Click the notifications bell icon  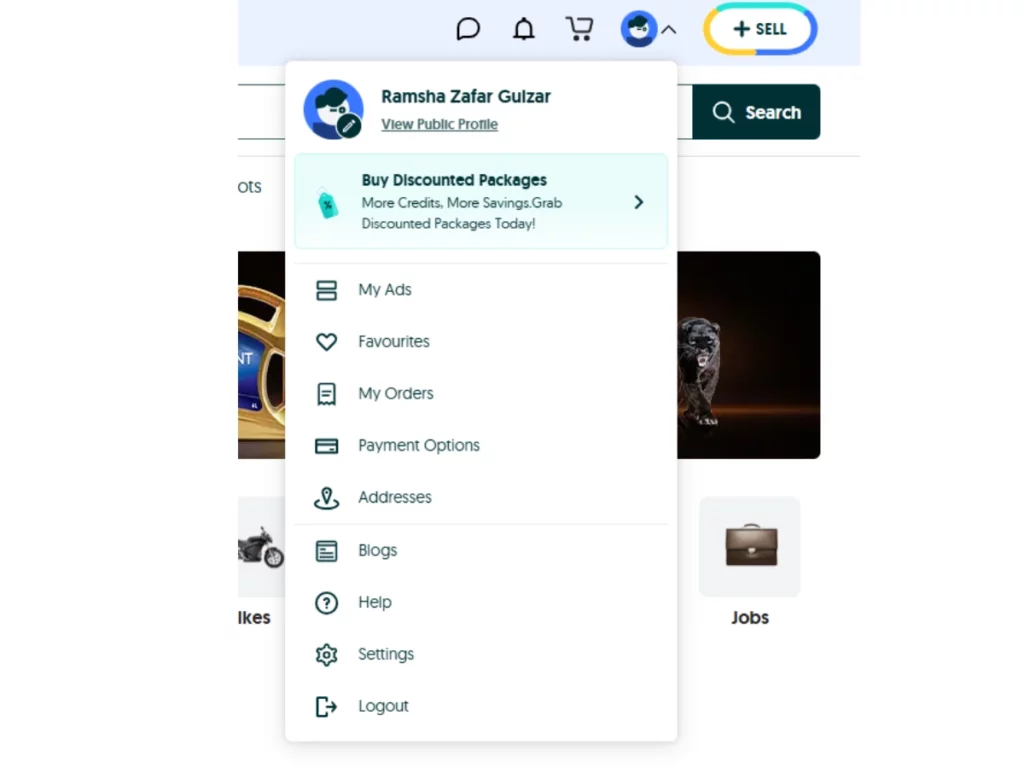pyautogui.click(x=523, y=29)
